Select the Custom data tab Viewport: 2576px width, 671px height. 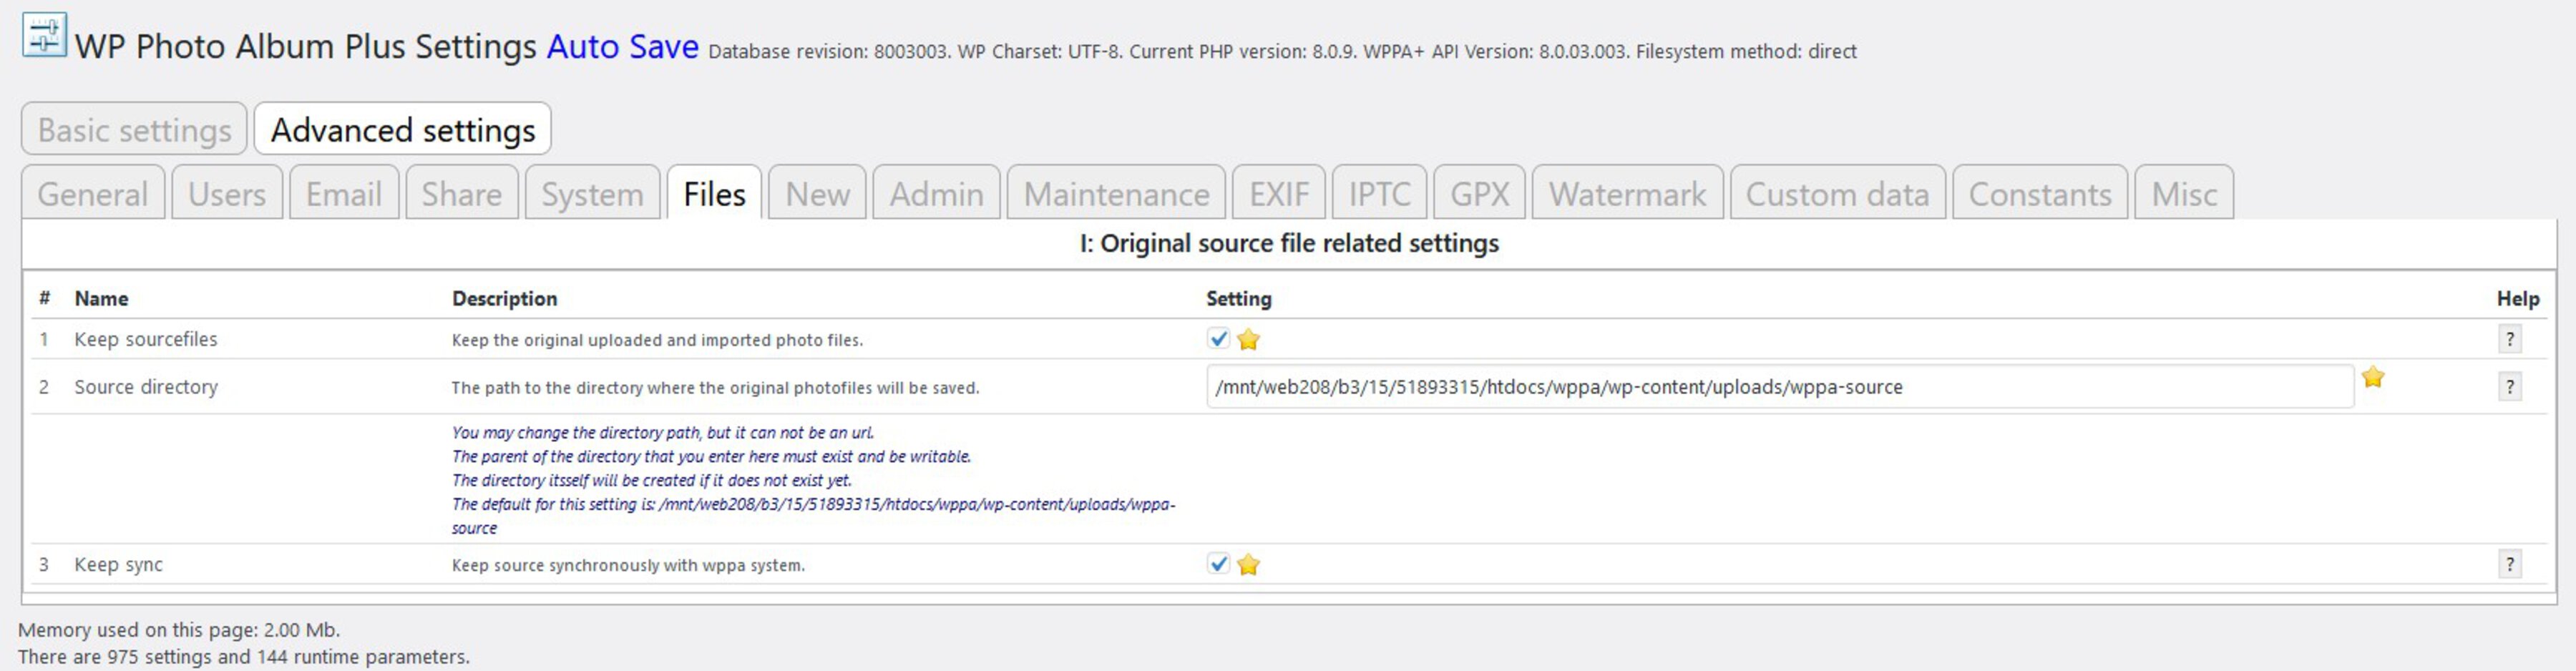[x=1837, y=193]
